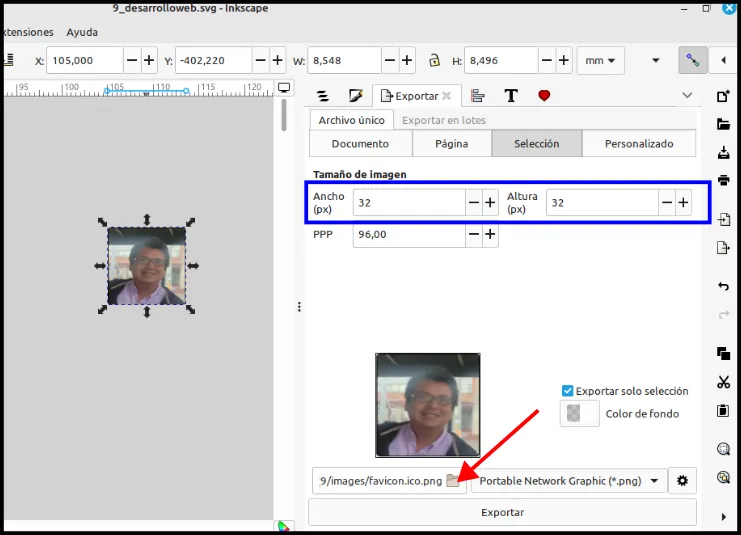Click the print icon in the sidebar
This screenshot has width=741, height=535.
723,180
